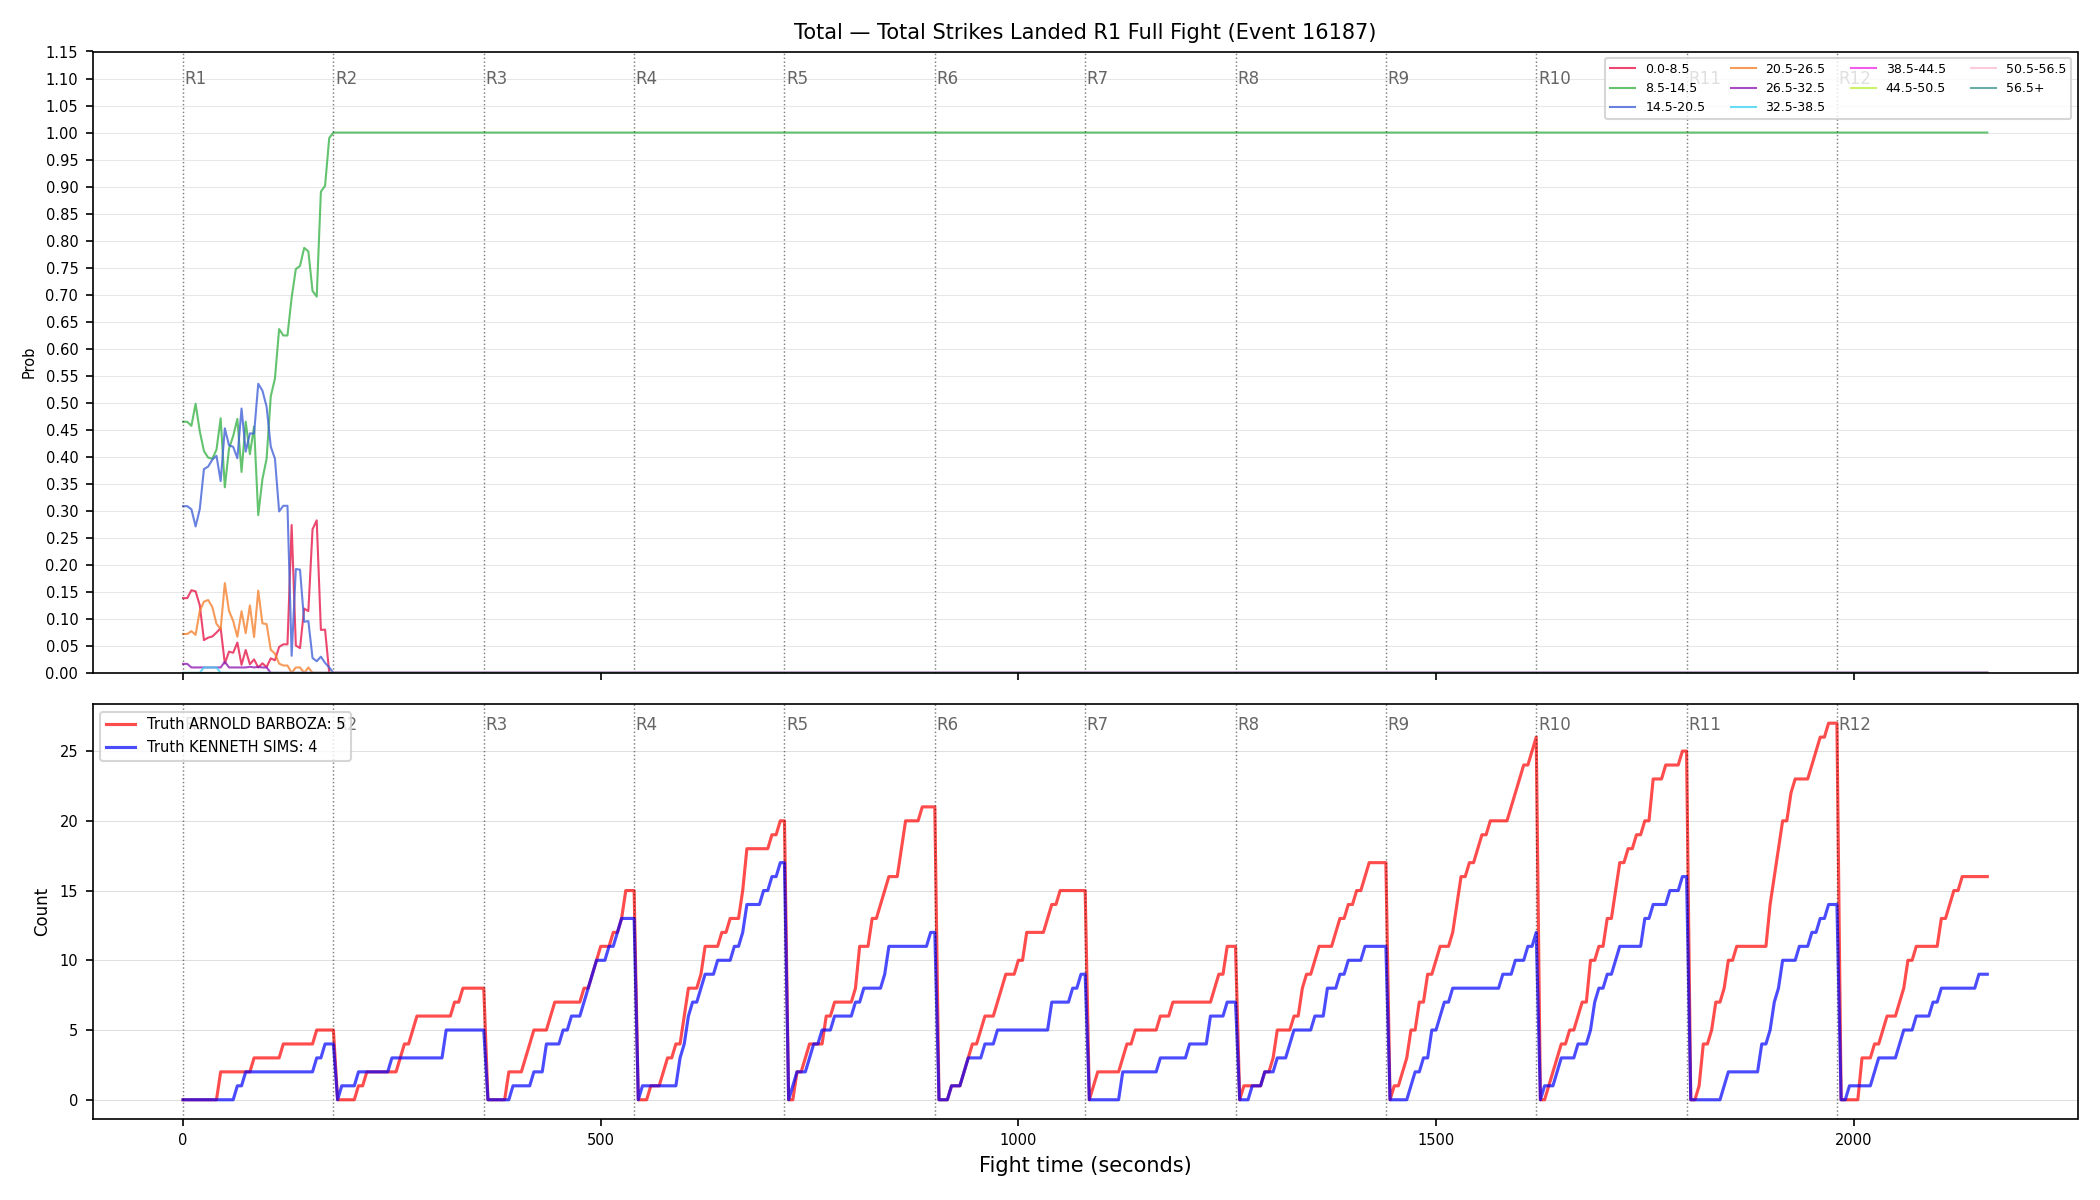This screenshot has height=1200, width=2100.
Task: Click the Fight time (seconds) axis label
Action: pos(1085,1165)
